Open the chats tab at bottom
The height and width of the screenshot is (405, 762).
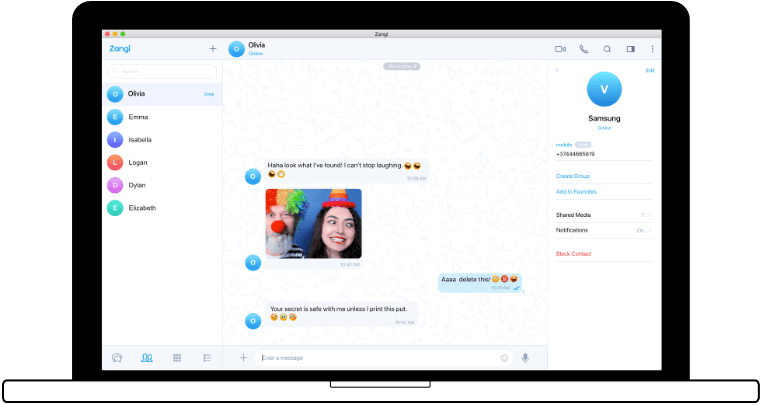click(x=117, y=358)
